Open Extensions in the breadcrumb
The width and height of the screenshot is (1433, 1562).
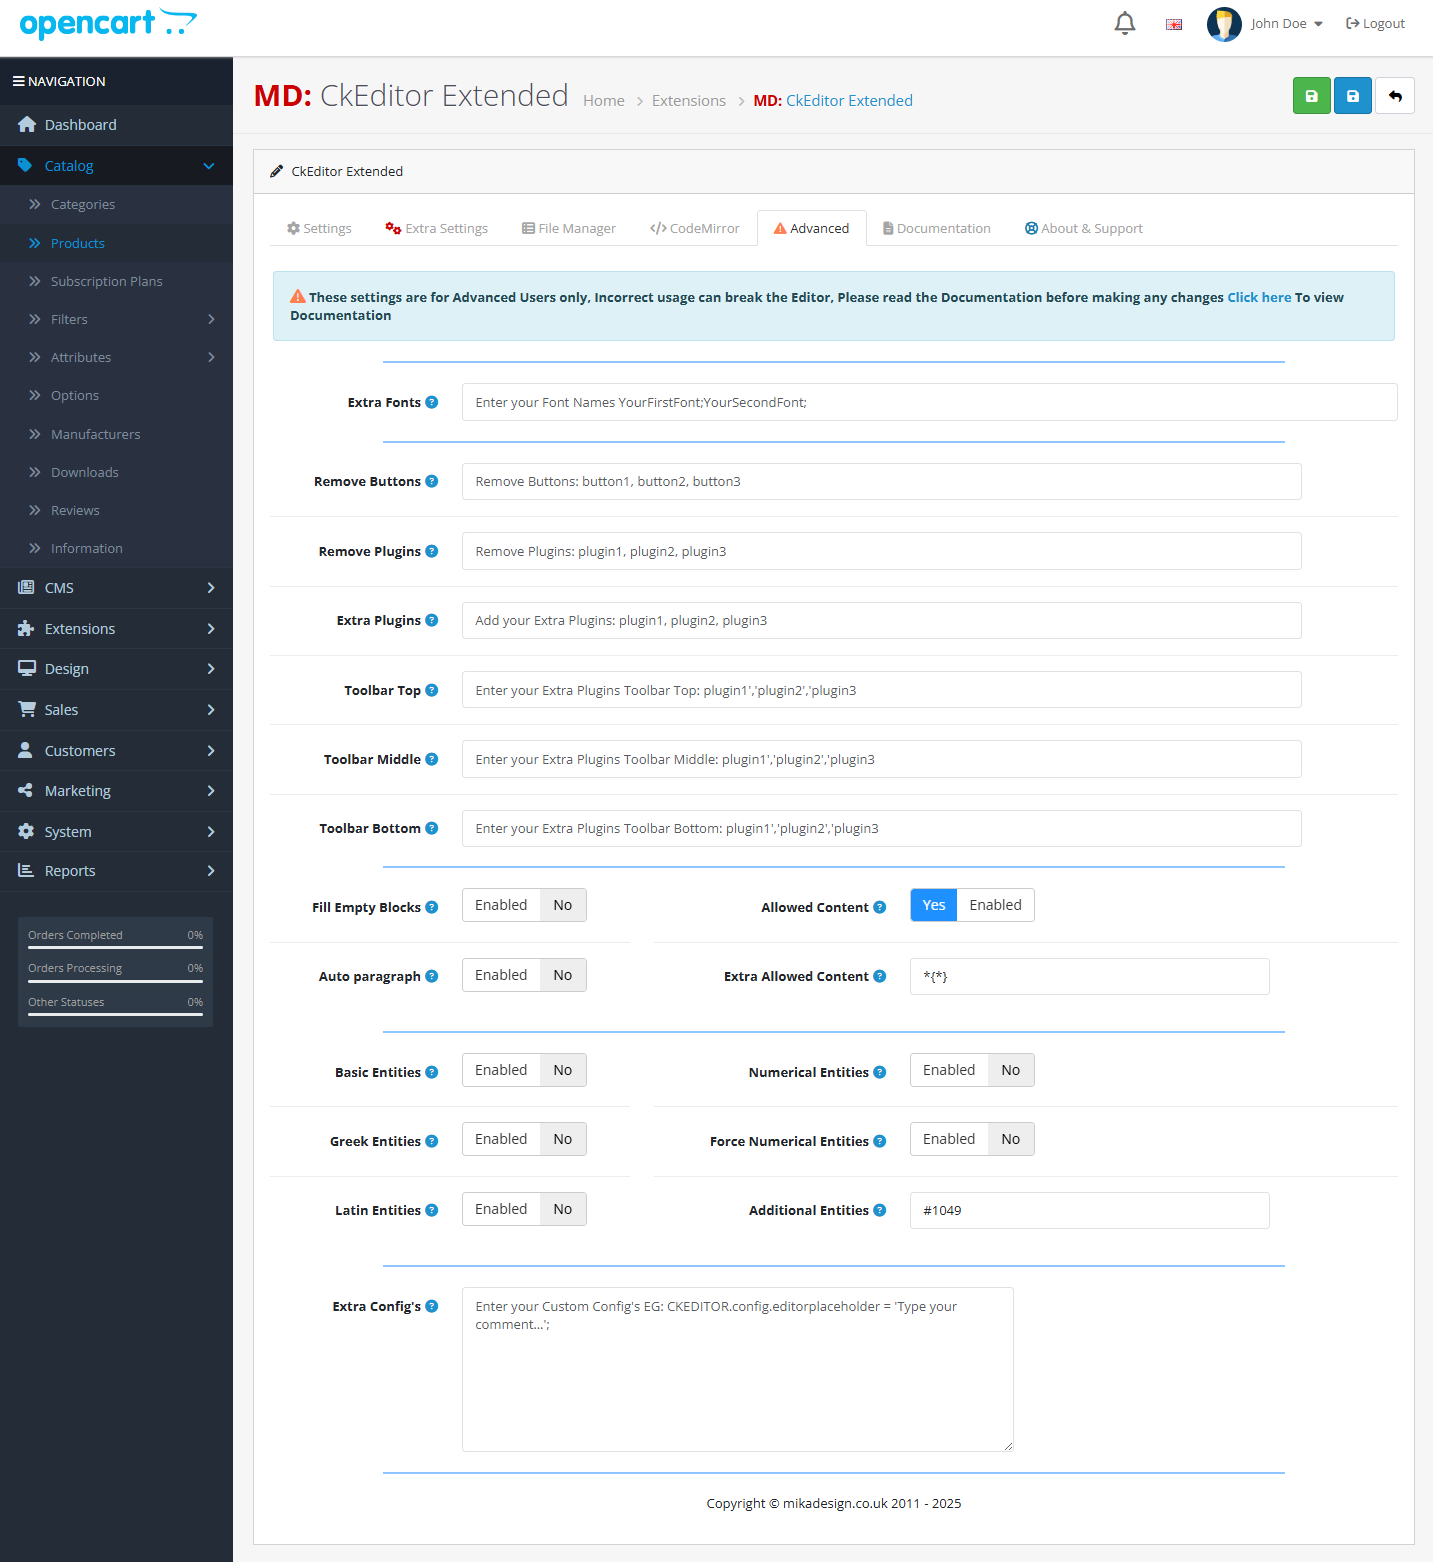click(x=689, y=101)
